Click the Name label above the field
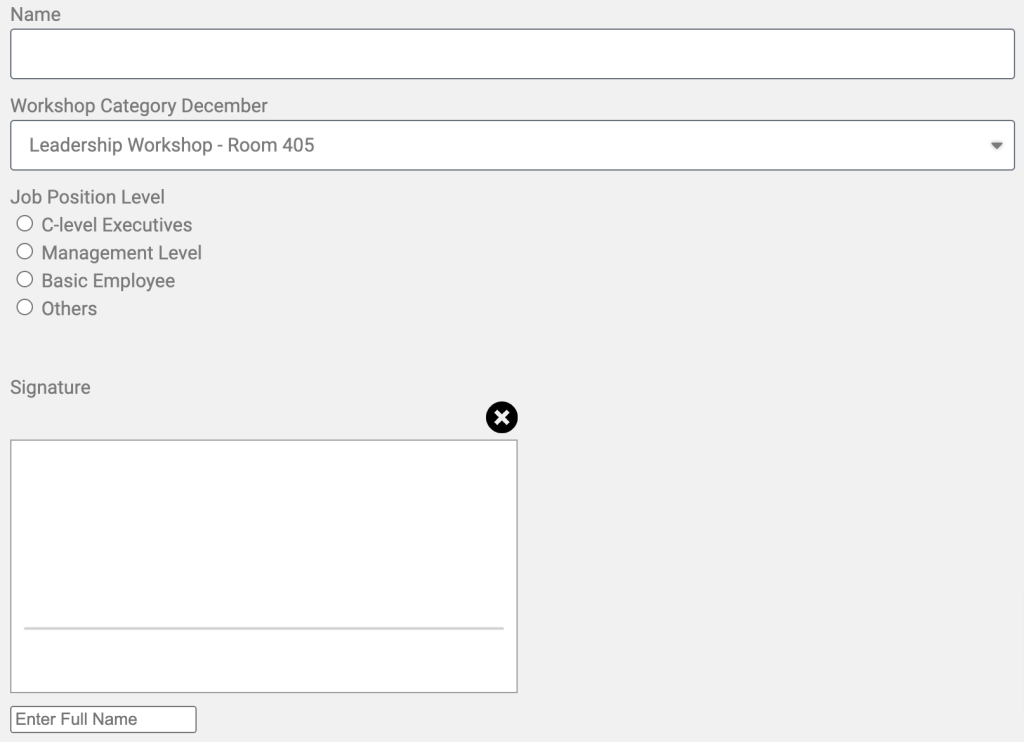The height and width of the screenshot is (742, 1024). [x=35, y=14]
